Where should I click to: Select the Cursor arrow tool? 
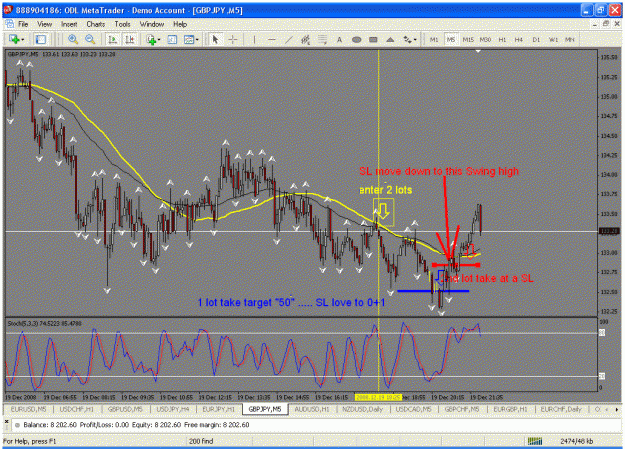coord(216,39)
